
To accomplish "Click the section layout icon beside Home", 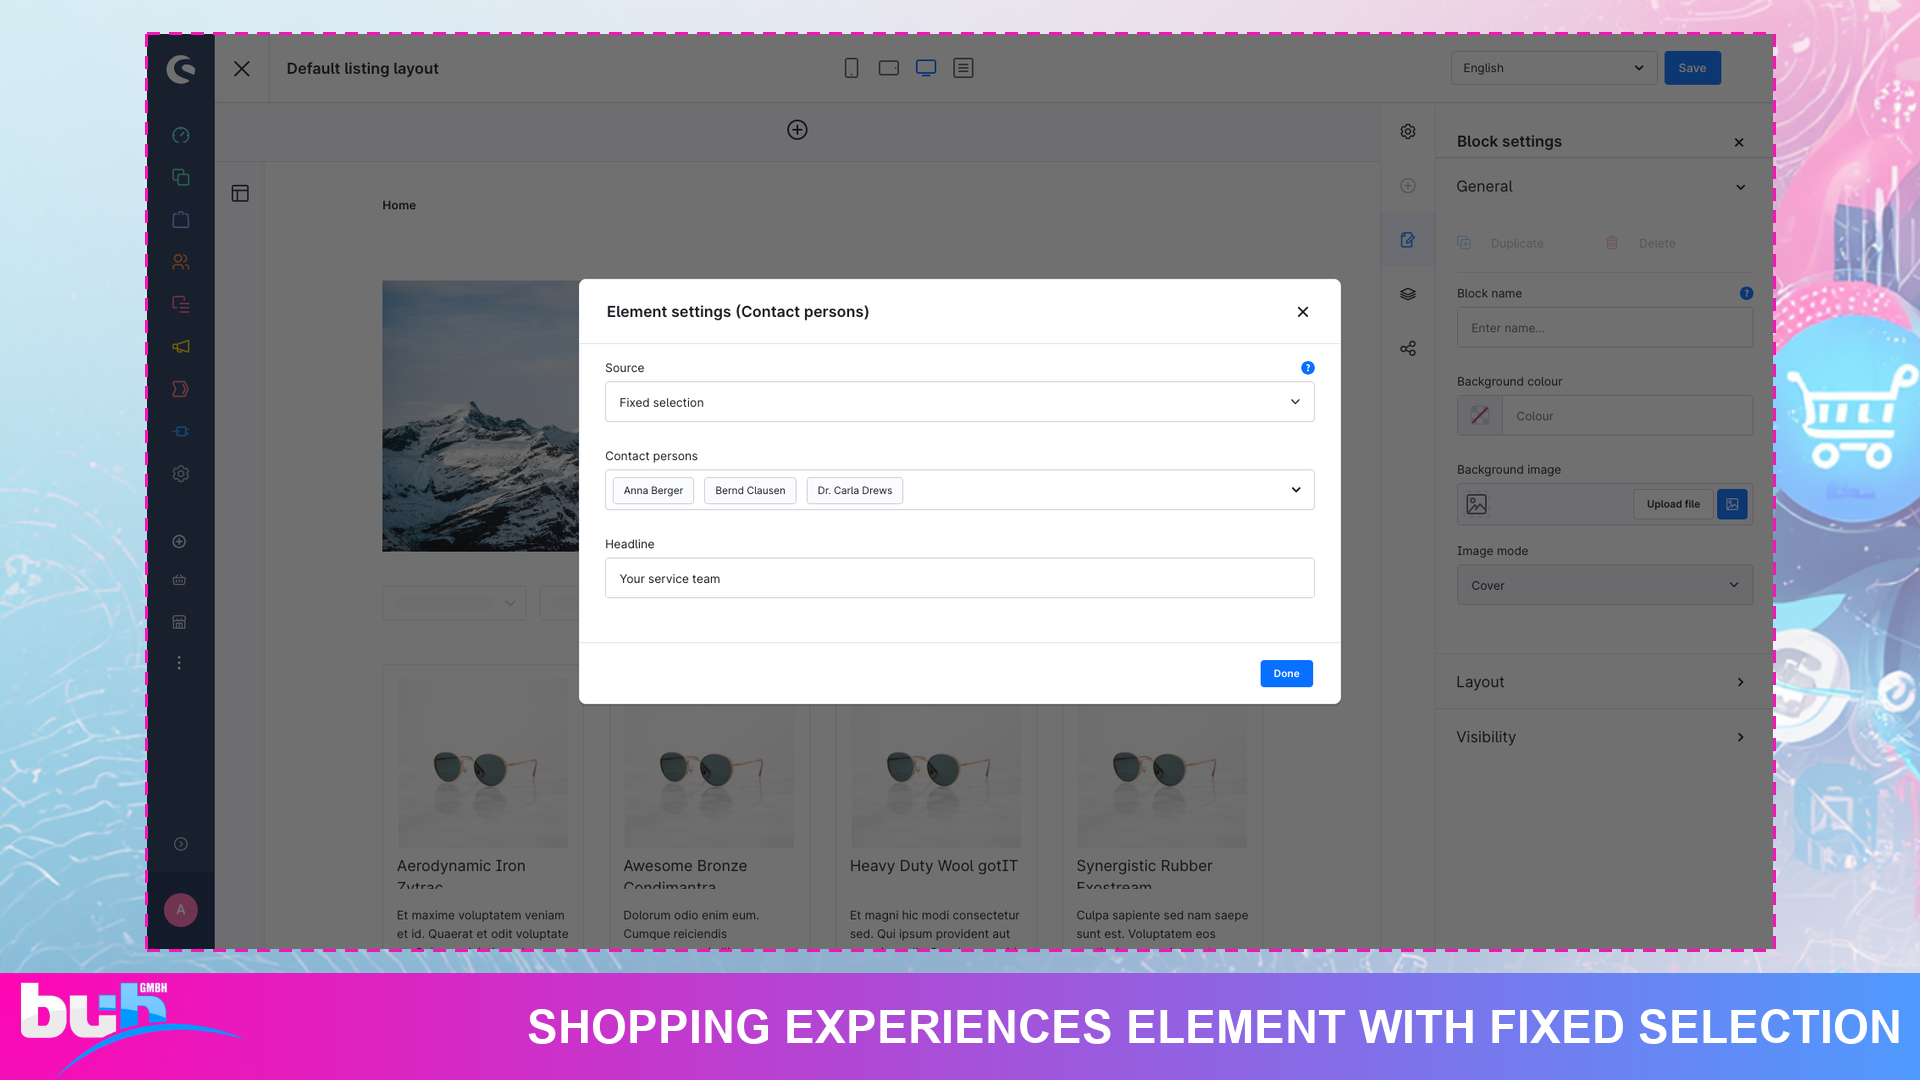I will pyautogui.click(x=240, y=193).
